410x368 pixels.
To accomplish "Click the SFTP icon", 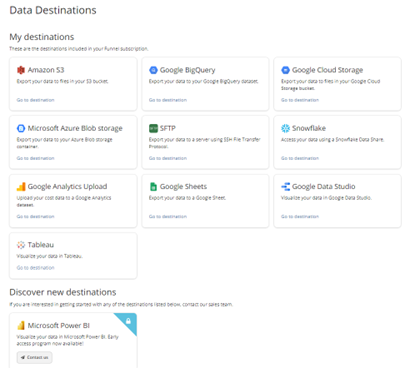I will tap(153, 128).
